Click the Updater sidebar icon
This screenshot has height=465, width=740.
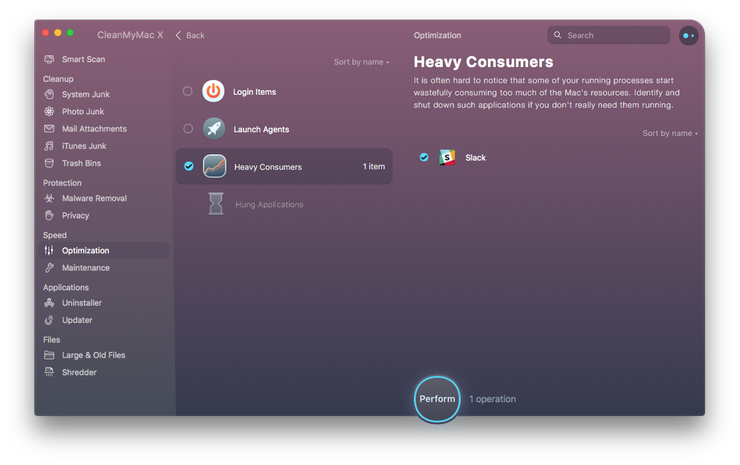(x=49, y=320)
